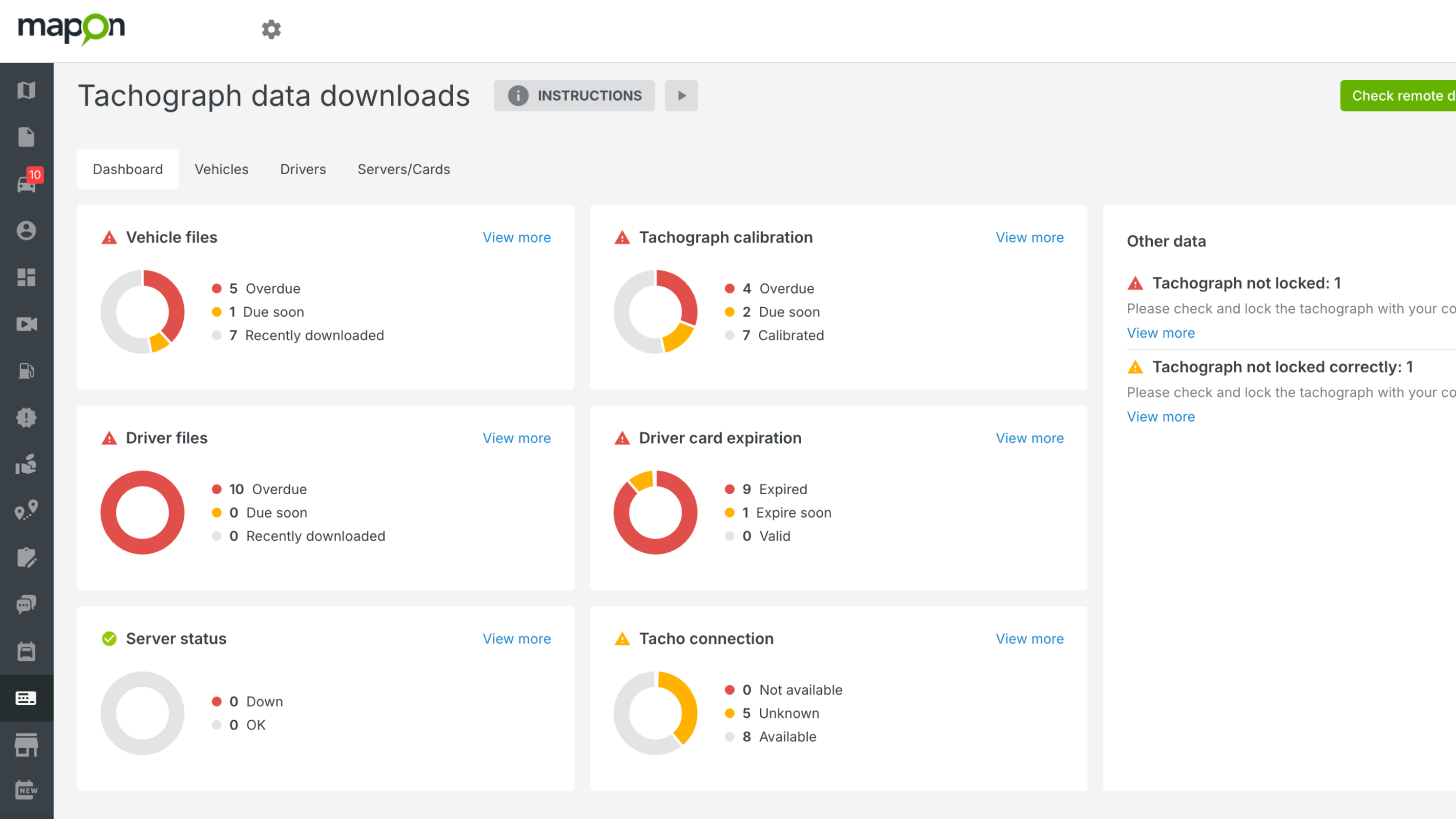This screenshot has width=1456, height=819.
Task: Select the tachograph card icon currently highlighted
Action: pyautogui.click(x=27, y=698)
